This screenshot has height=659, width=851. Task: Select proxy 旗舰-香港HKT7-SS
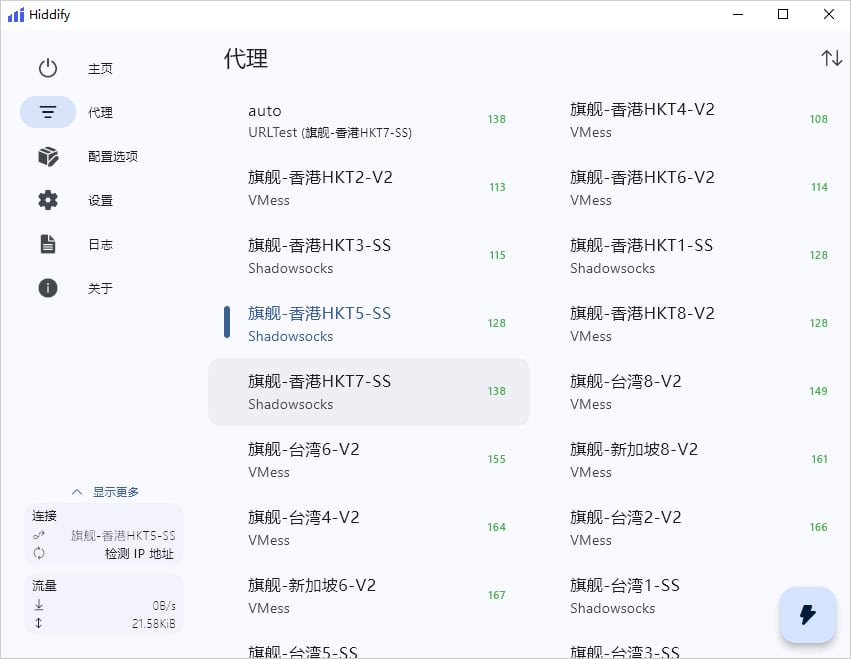[368, 392]
